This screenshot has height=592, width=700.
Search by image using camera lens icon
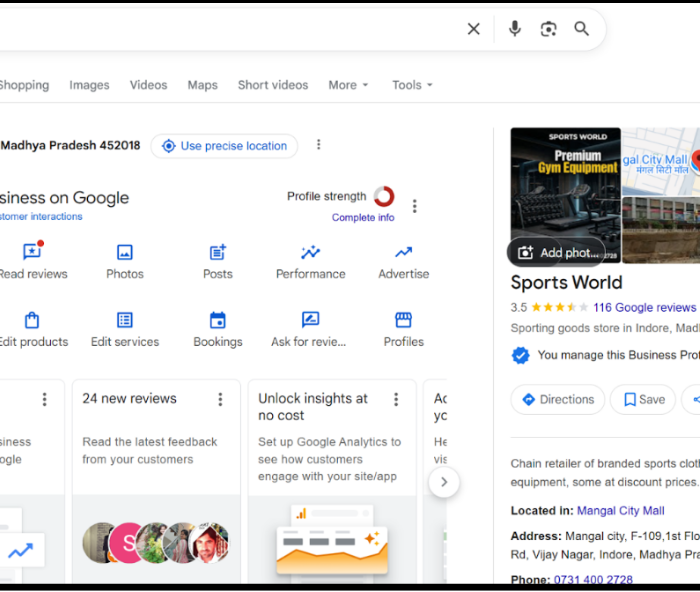pos(548,29)
